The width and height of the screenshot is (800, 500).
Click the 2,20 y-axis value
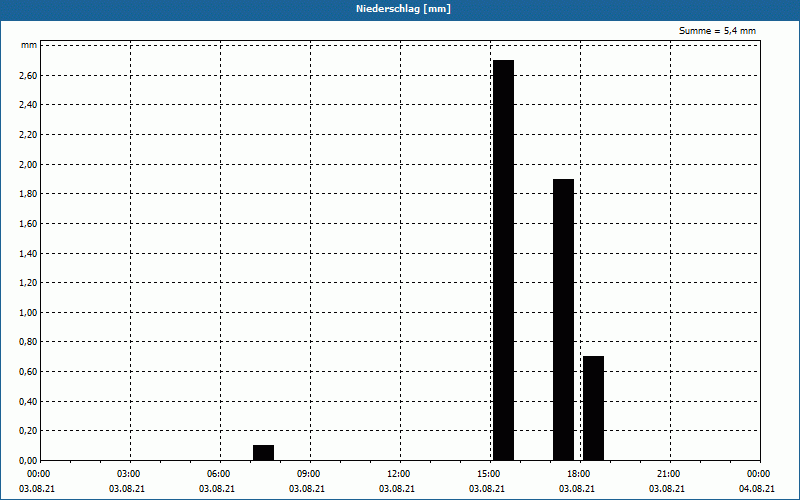click(28, 135)
